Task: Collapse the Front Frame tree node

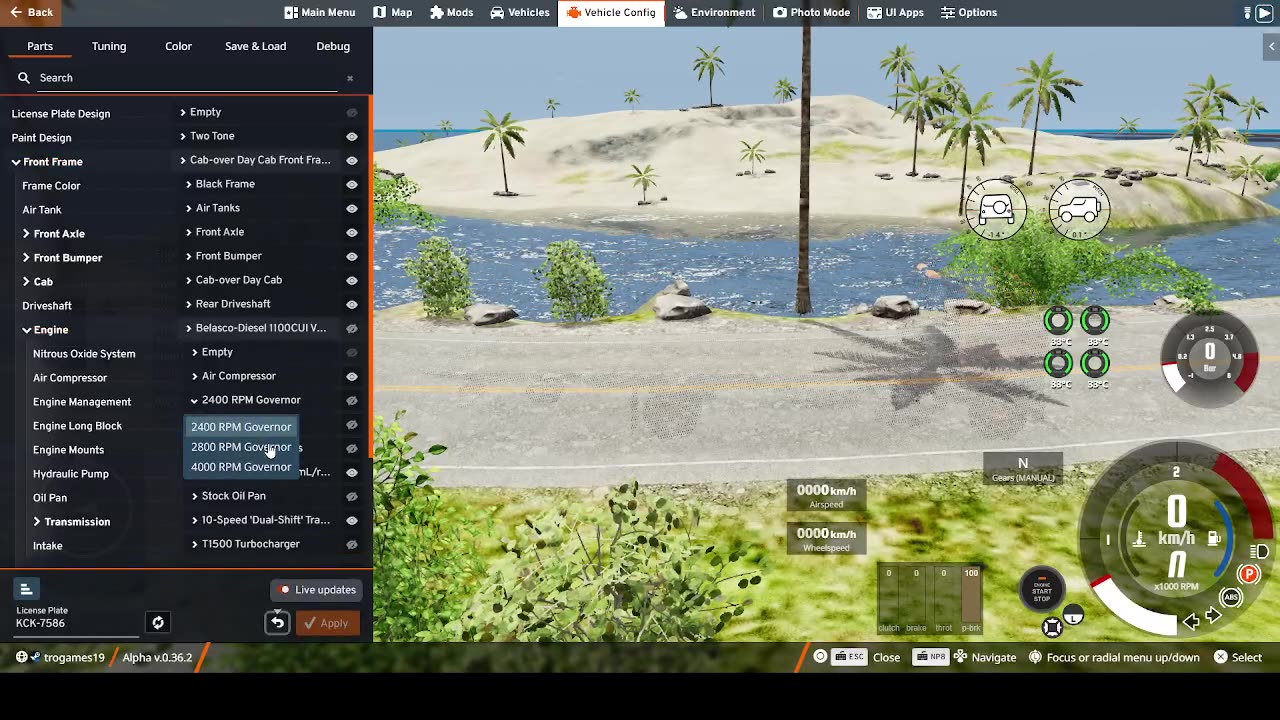Action: [16, 162]
